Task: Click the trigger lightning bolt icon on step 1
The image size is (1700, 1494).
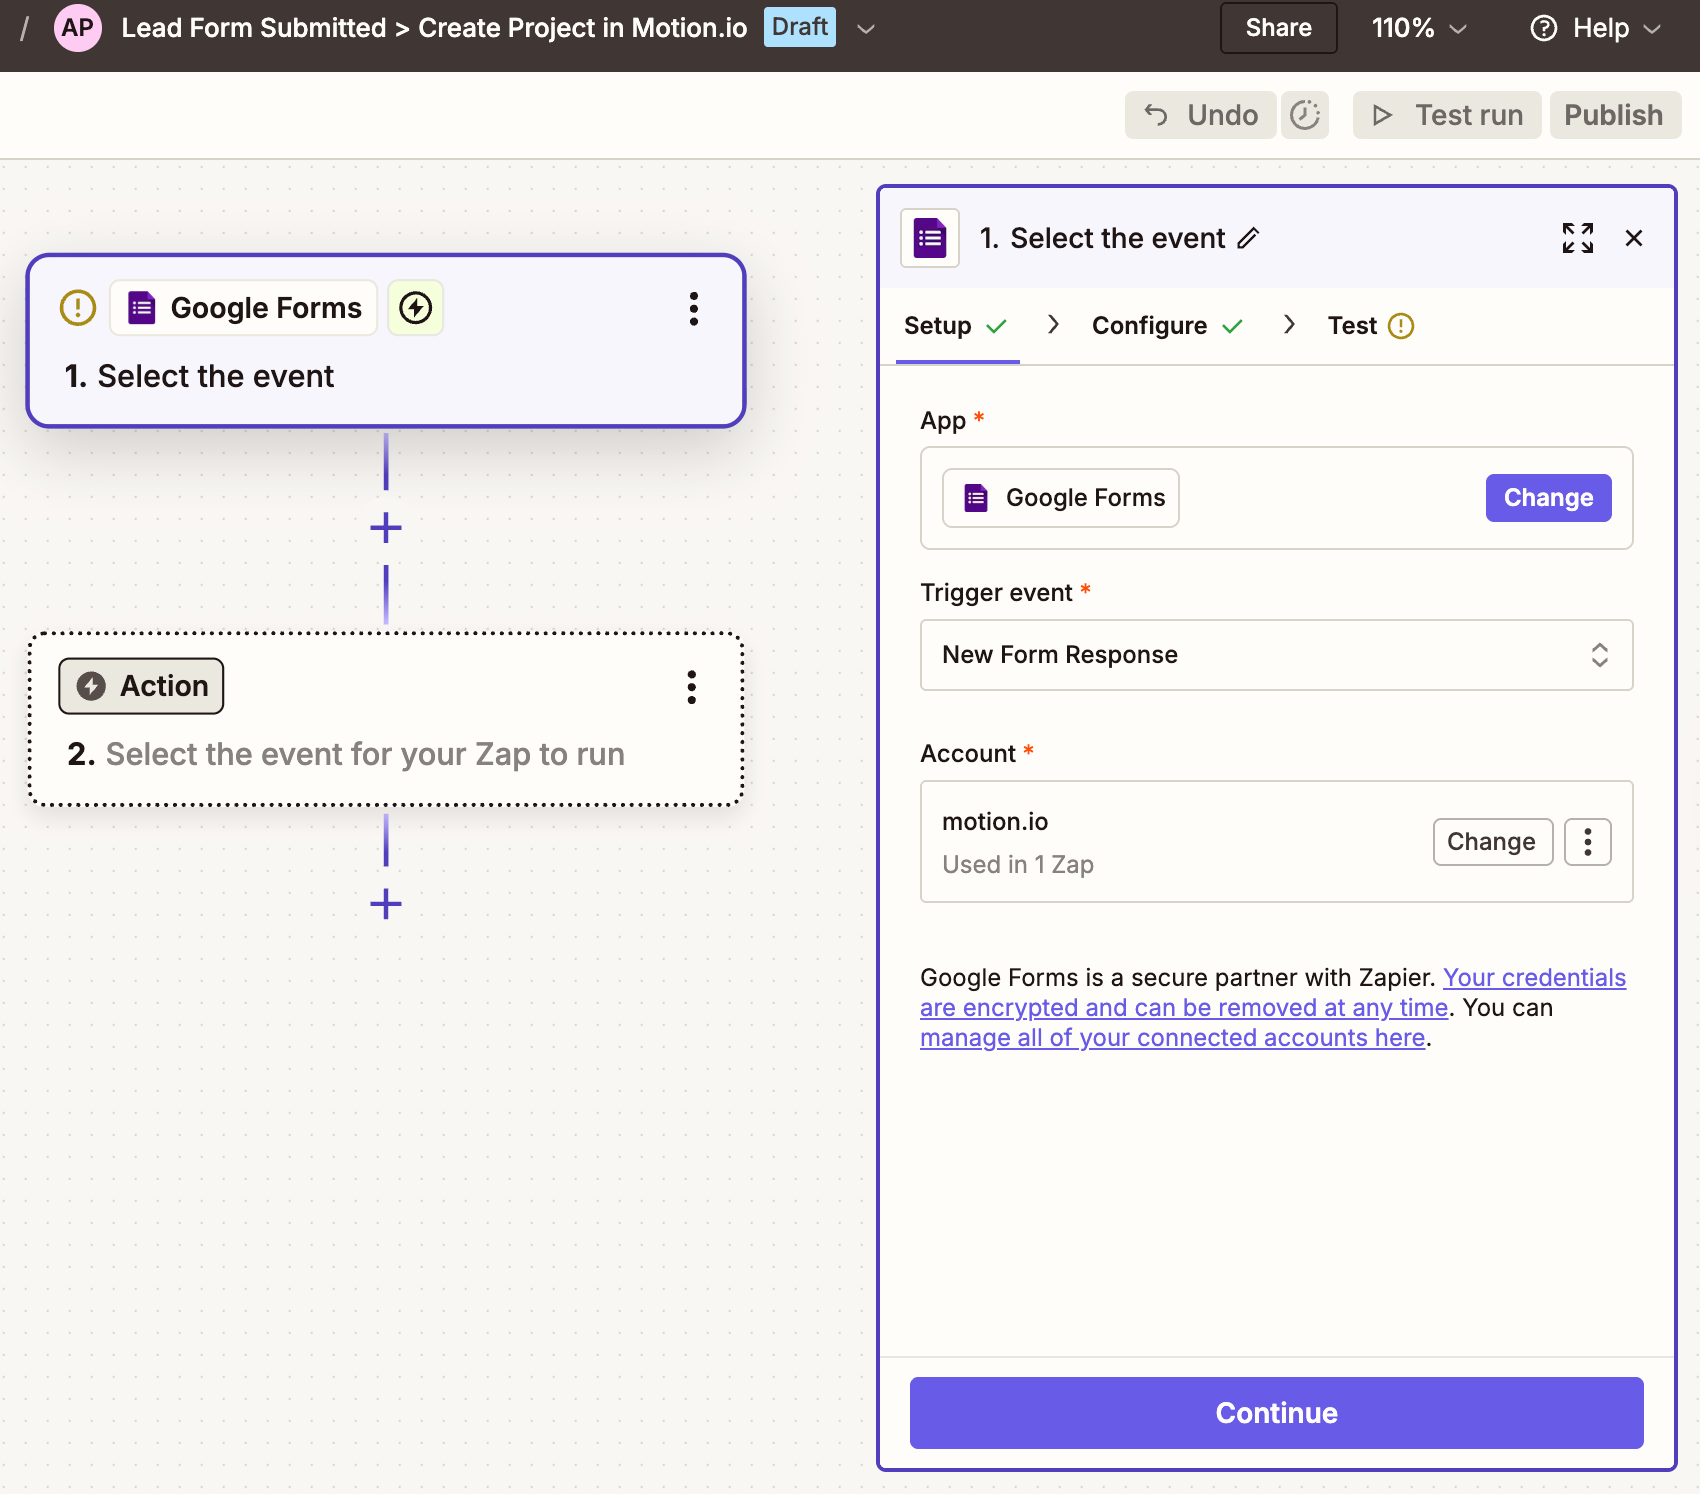Action: (416, 308)
